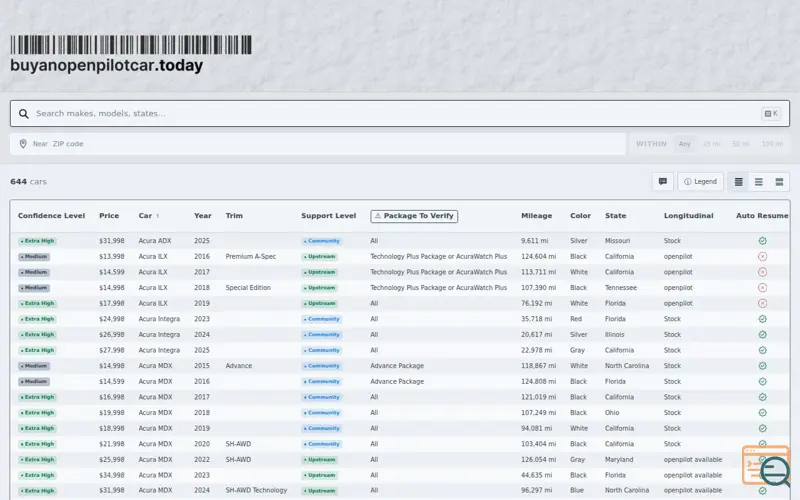
Task: Click Auto Resume check for 2025 Acura Integra
Action: click(762, 351)
